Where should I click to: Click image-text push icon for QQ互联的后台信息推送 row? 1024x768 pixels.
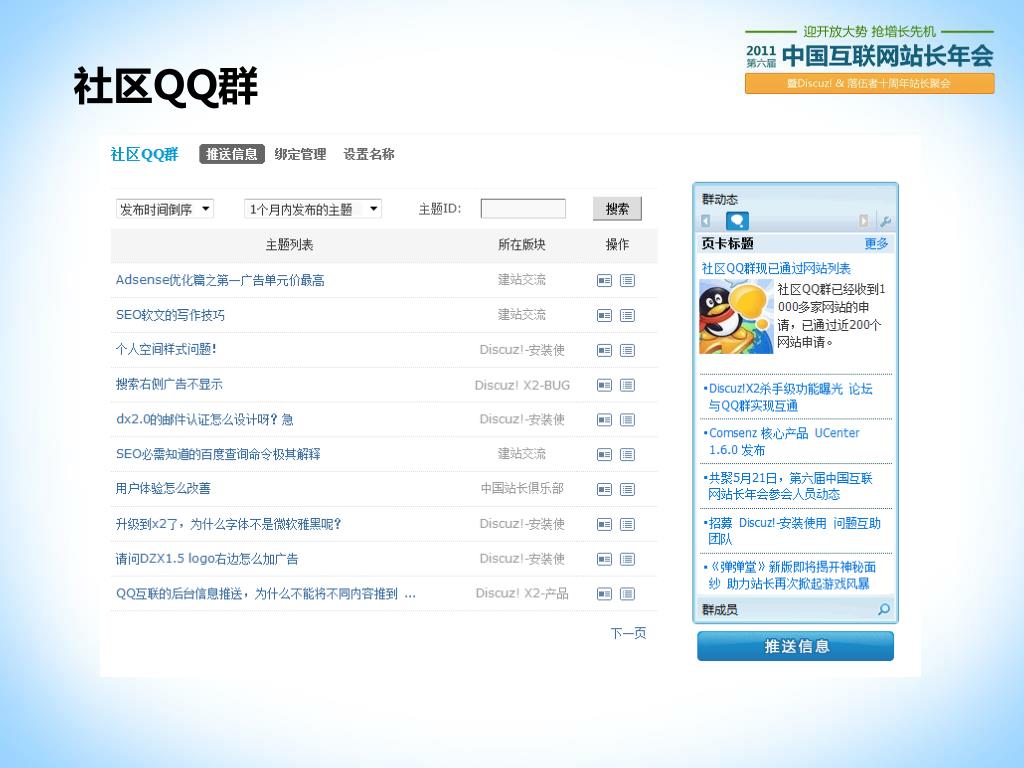tap(604, 594)
